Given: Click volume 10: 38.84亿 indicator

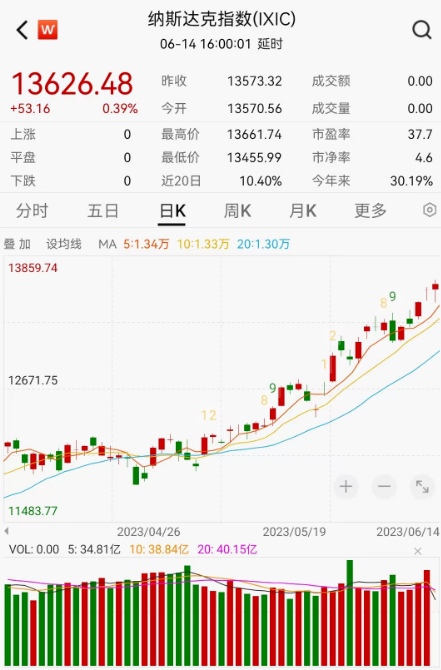Looking at the screenshot, I should coord(159,549).
